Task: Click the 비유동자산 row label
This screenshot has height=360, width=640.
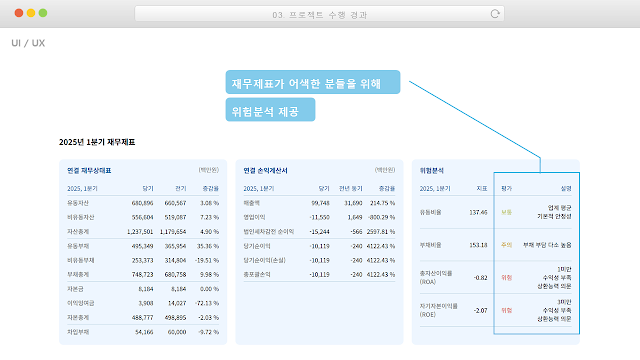Action: click(80, 217)
